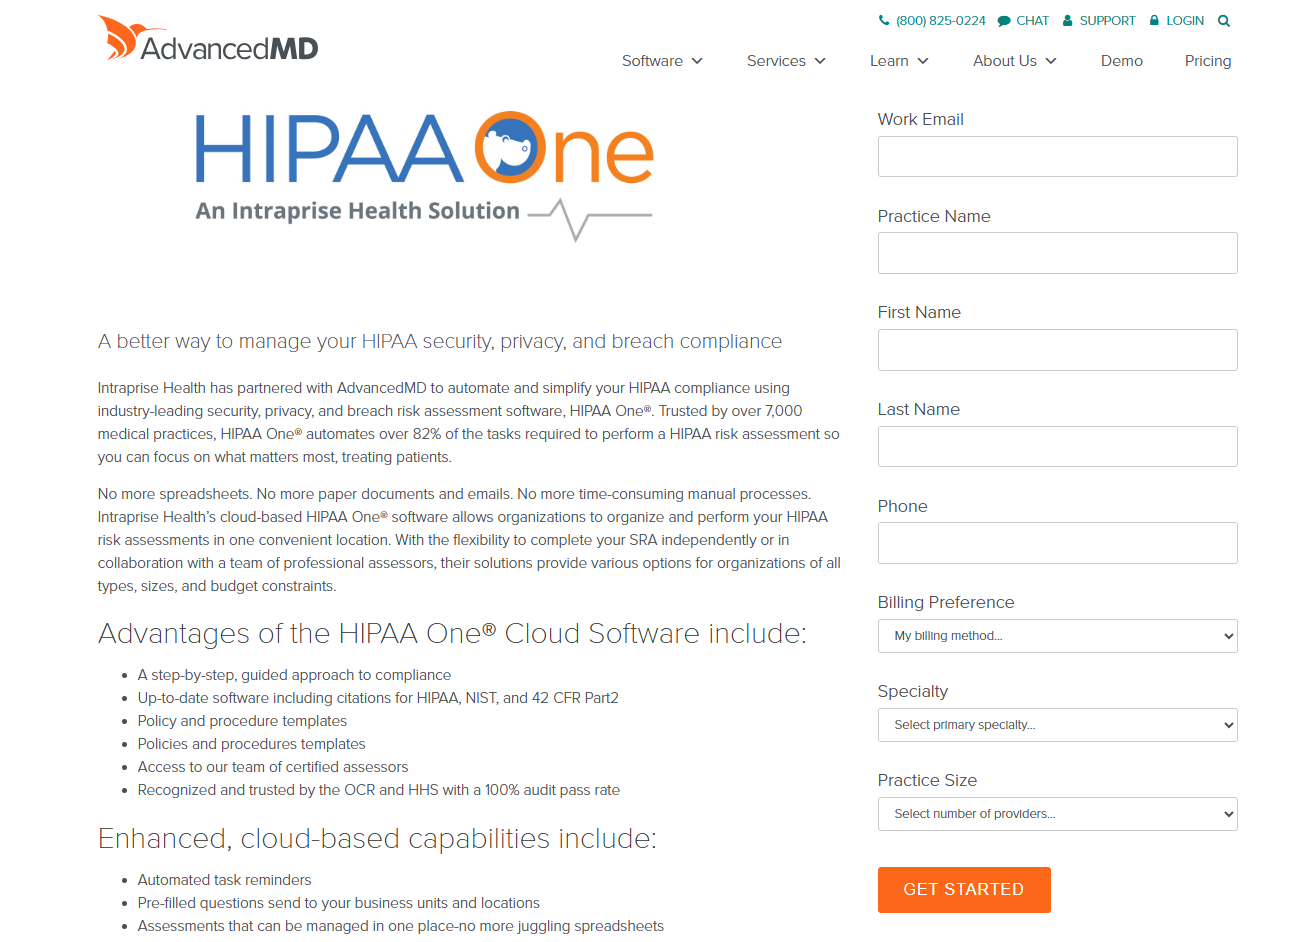
Task: Open the Practice Size dropdown
Action: (1058, 814)
